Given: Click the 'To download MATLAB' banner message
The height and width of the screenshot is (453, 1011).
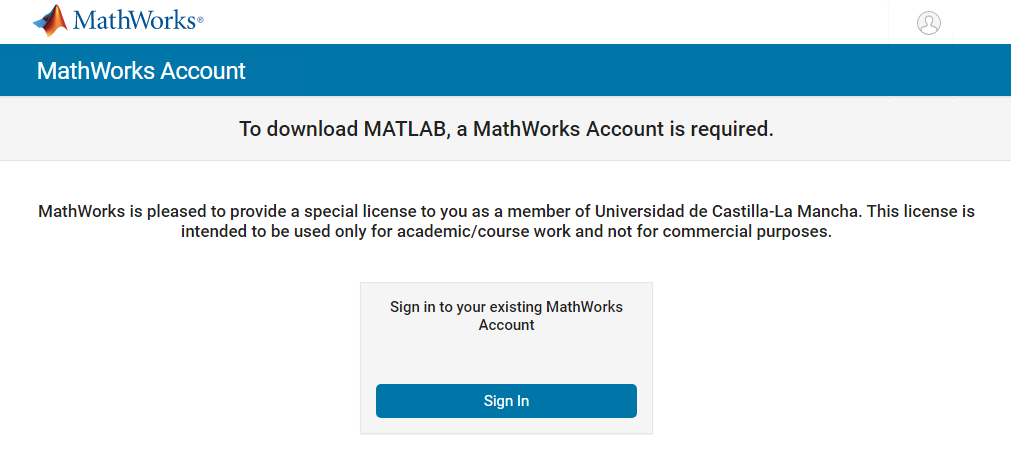Looking at the screenshot, I should point(506,129).
